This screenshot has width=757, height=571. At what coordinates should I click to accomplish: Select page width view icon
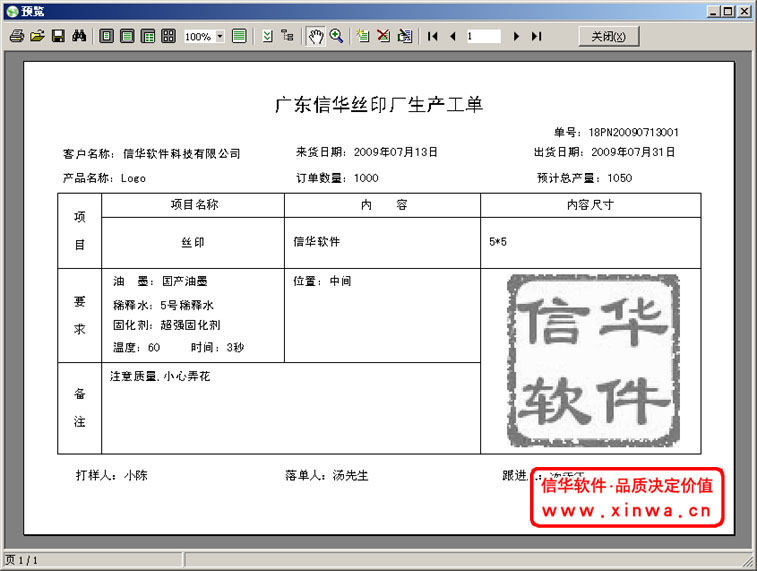point(127,36)
